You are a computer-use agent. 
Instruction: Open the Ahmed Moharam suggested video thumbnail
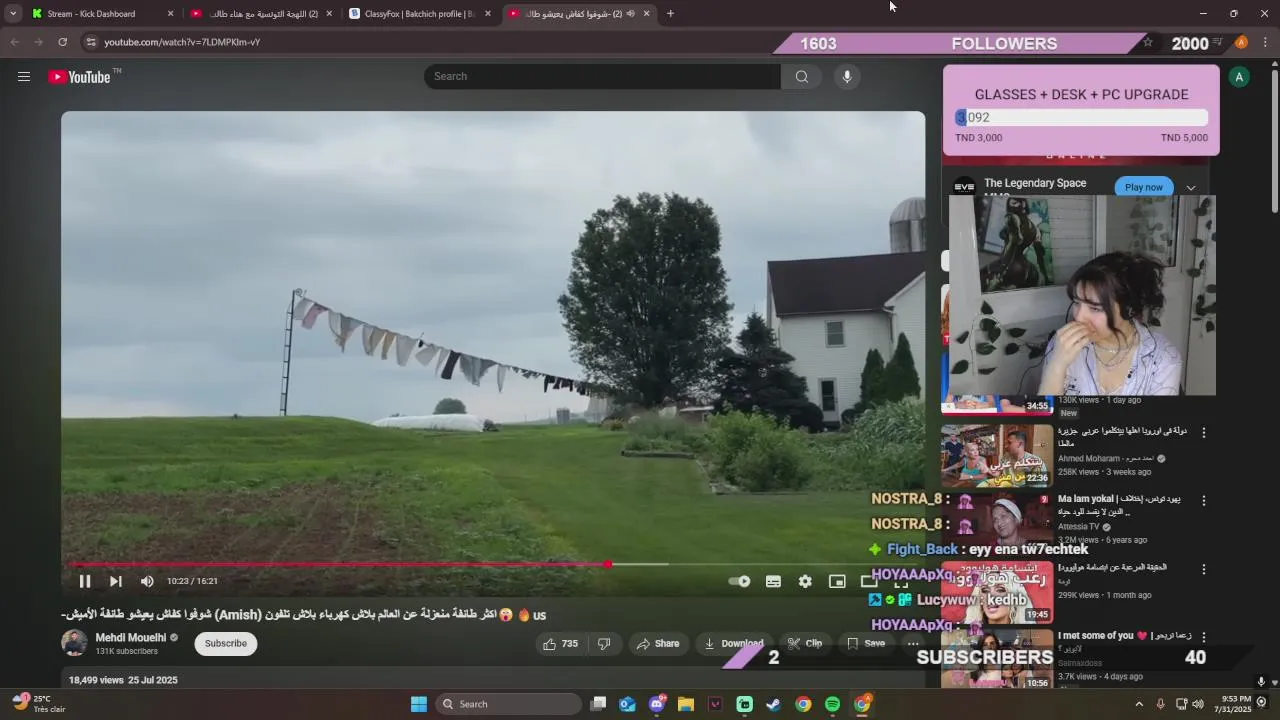coord(997,455)
